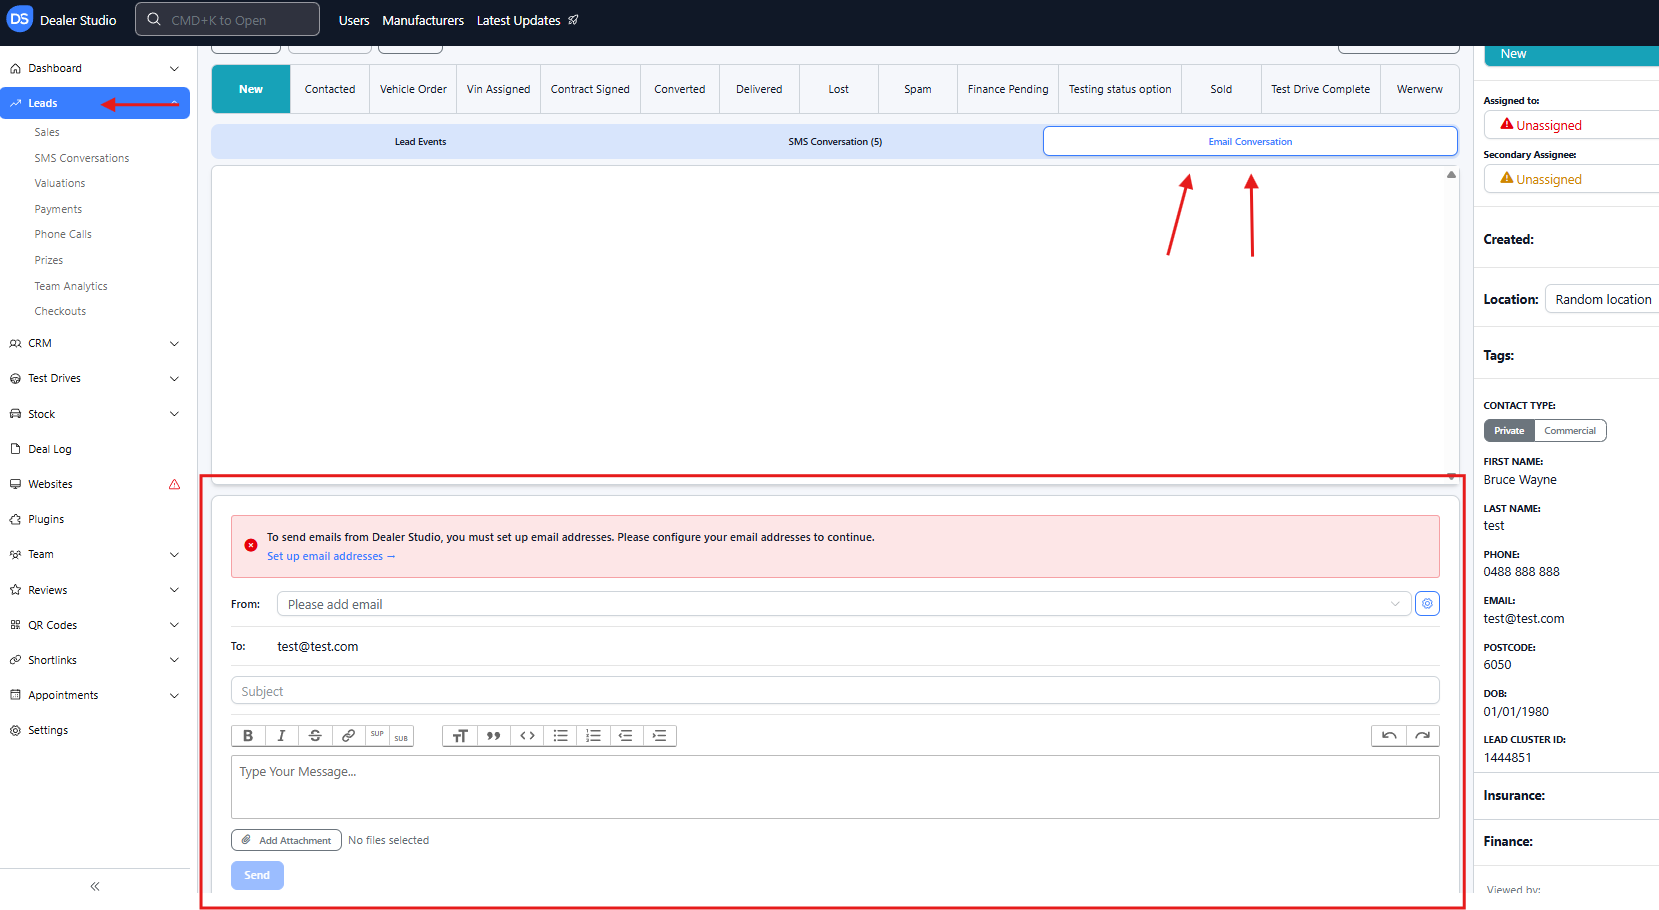The image size is (1659, 910).
Task: Click the CMD+K search box
Action: (227, 19)
